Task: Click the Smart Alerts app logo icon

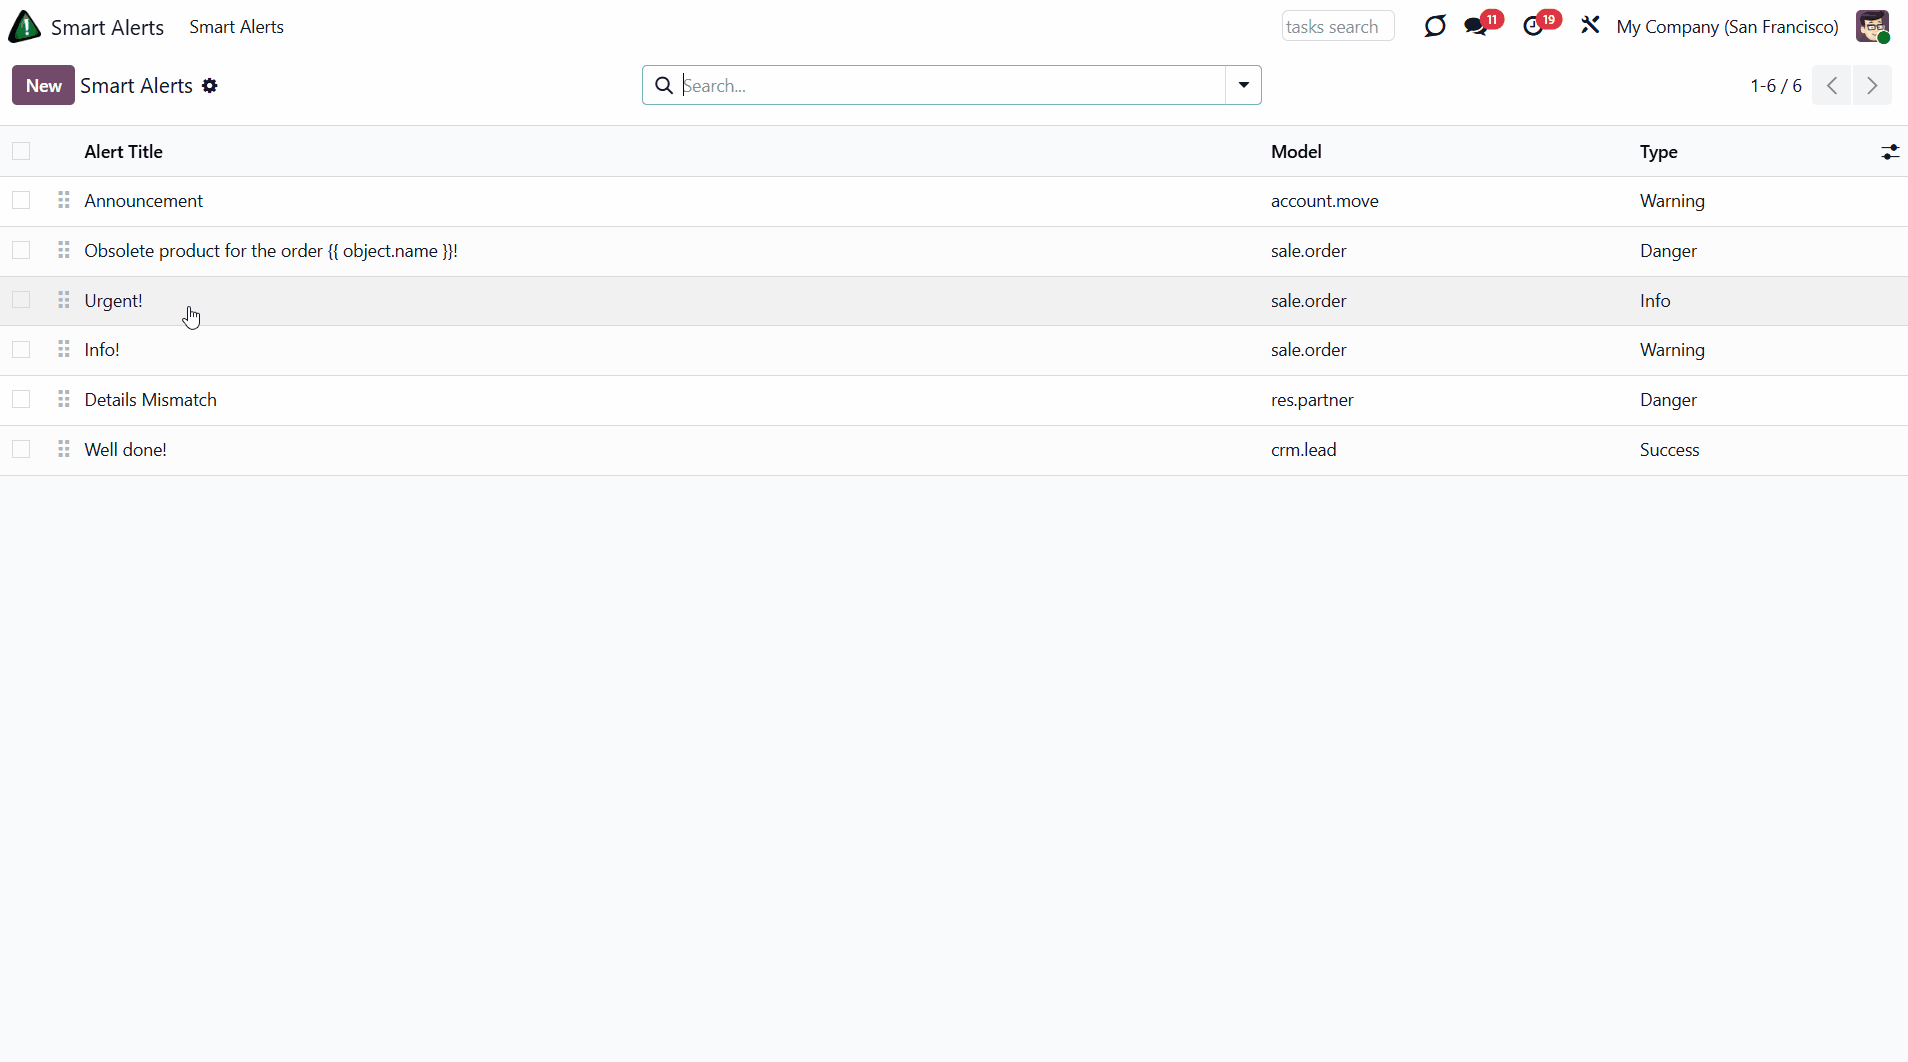Action: coord(25,27)
